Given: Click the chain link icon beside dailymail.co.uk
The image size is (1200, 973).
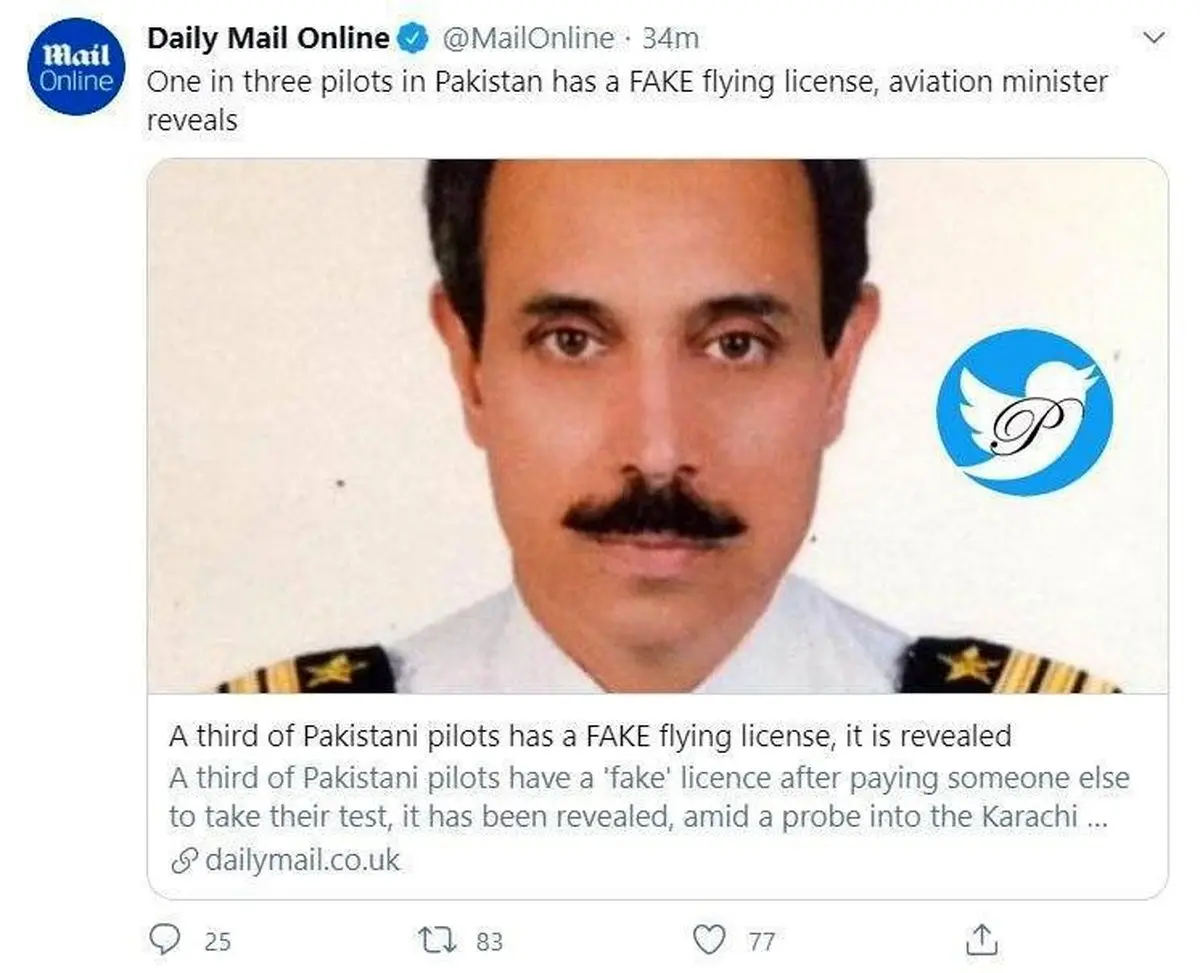Looking at the screenshot, I should (183, 860).
